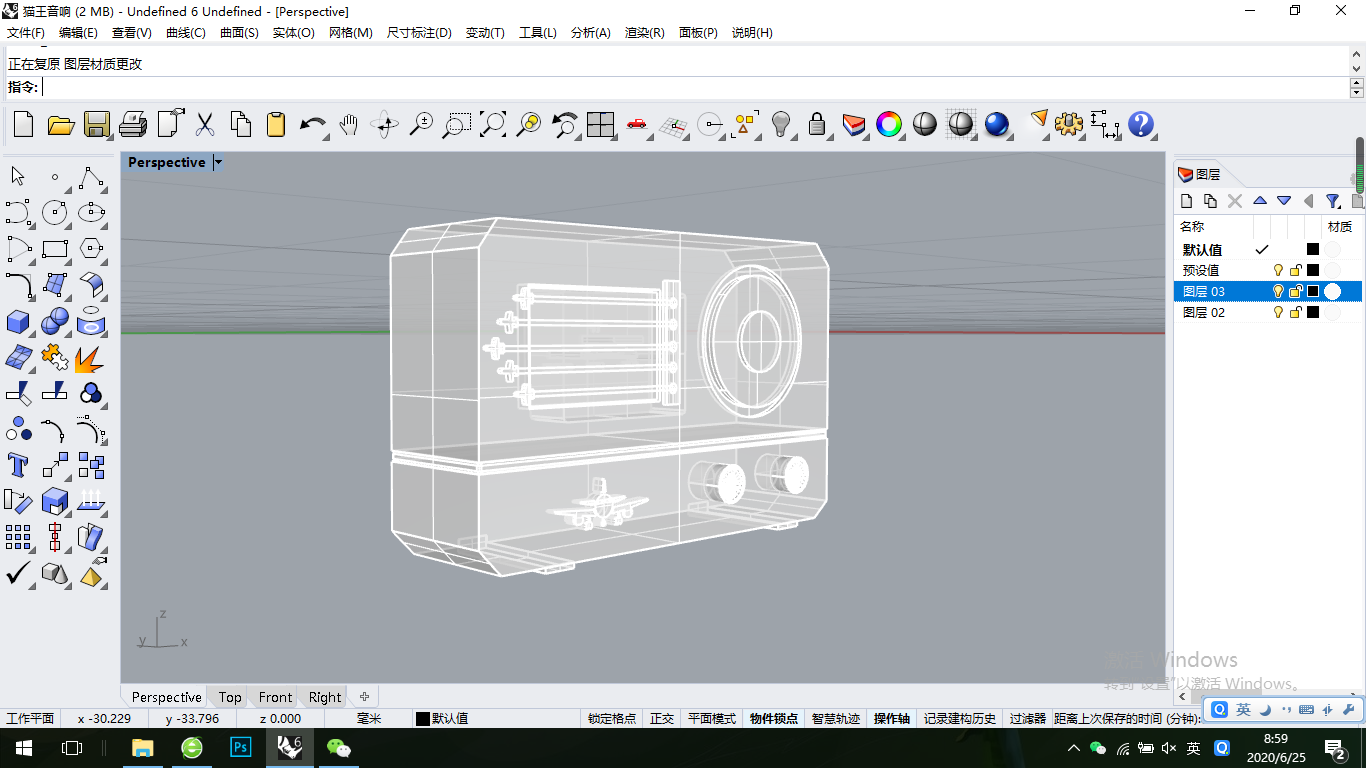Select the 图层 02 layer row
The height and width of the screenshot is (768, 1366).
(1268, 312)
